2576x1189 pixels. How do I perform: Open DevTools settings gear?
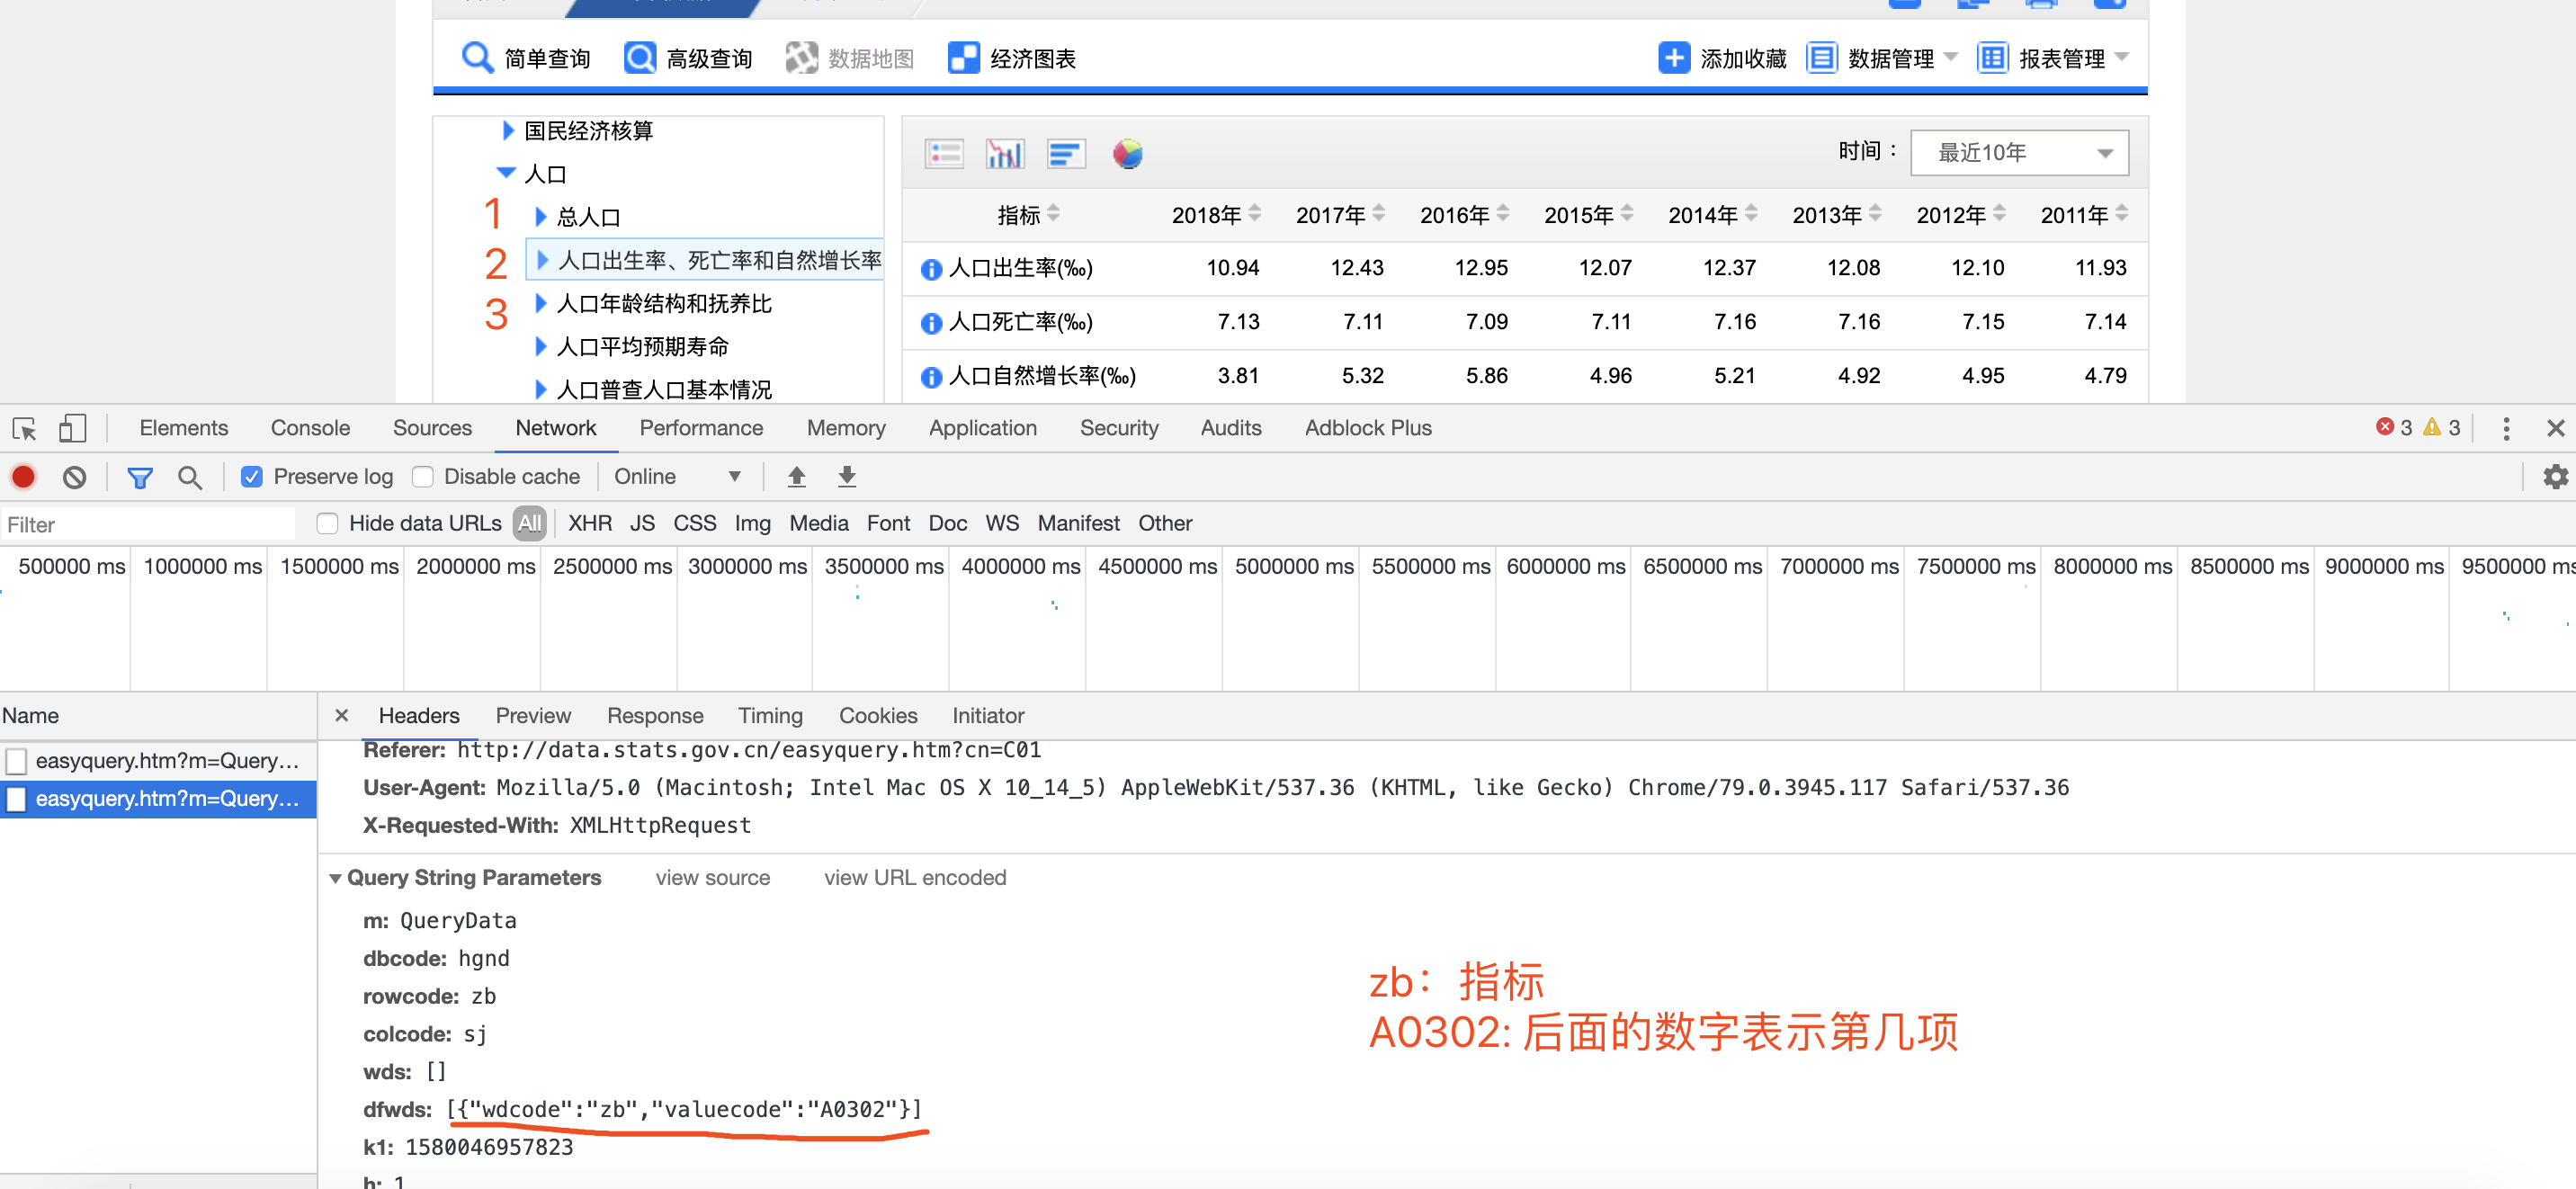[2556, 477]
